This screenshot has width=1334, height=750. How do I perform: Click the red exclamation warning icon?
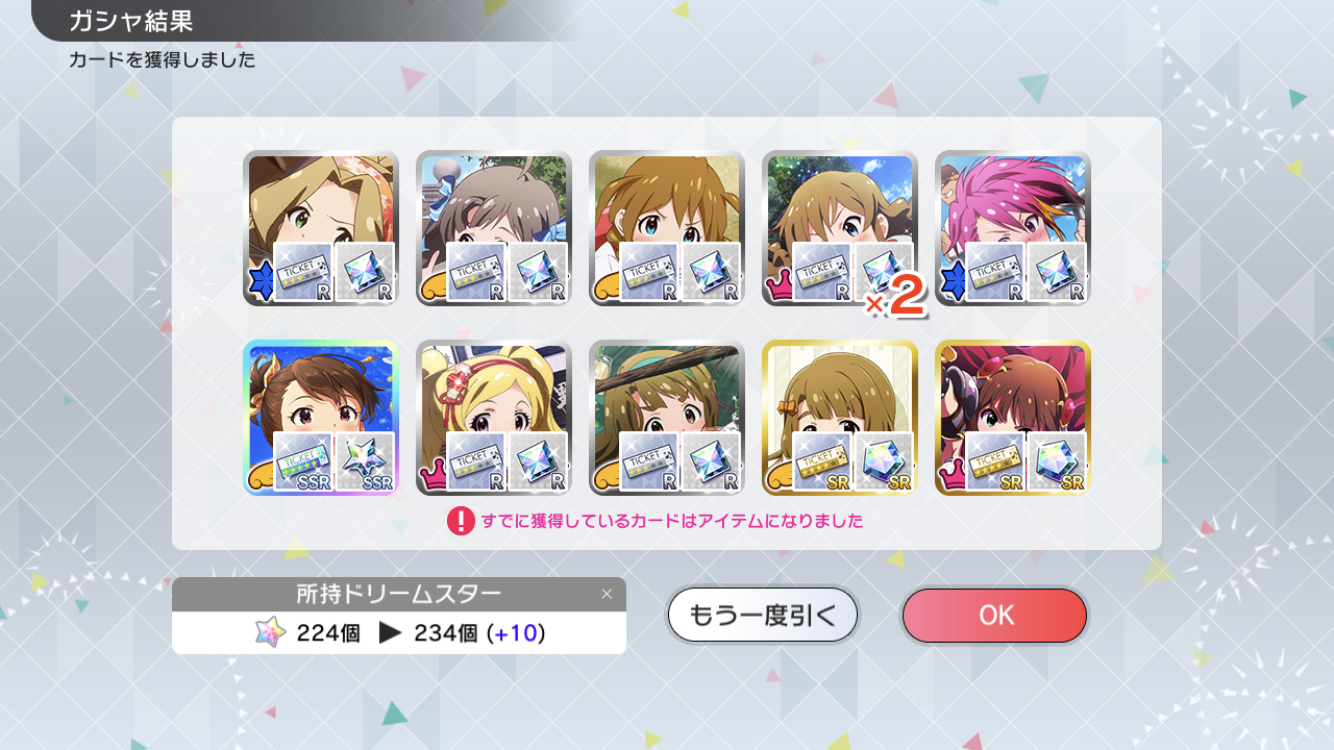(x=460, y=521)
